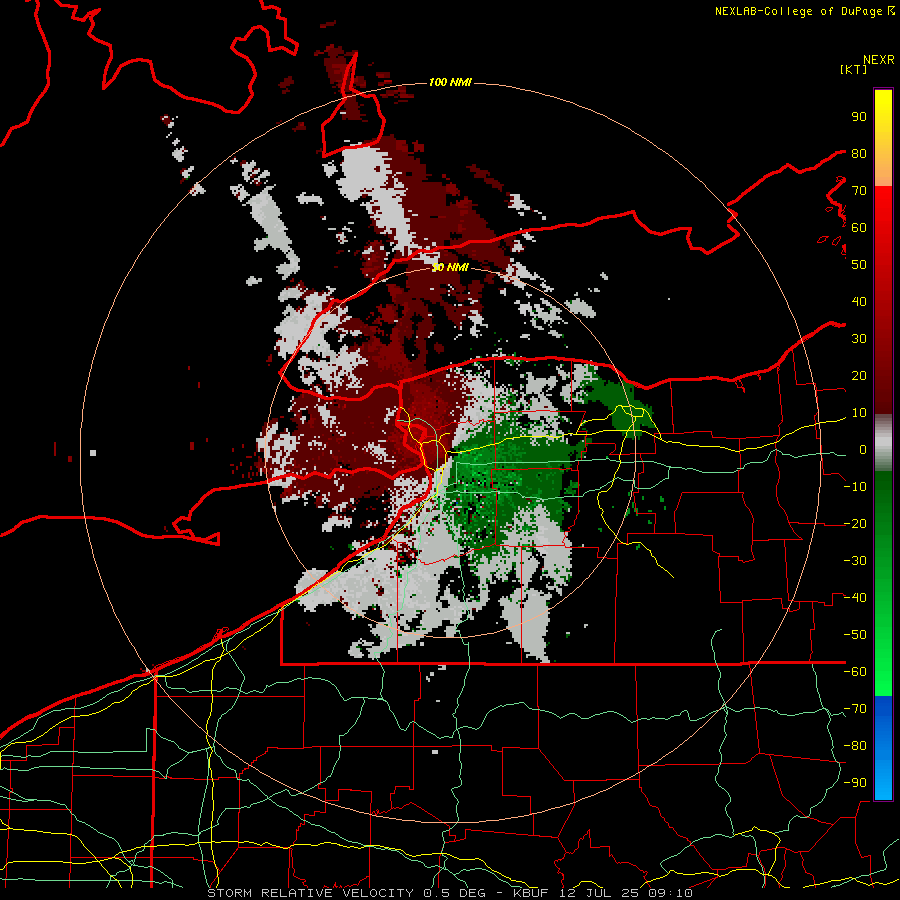The width and height of the screenshot is (900, 900).
Task: Click the 90 value on the velocity scale
Action: tap(859, 117)
